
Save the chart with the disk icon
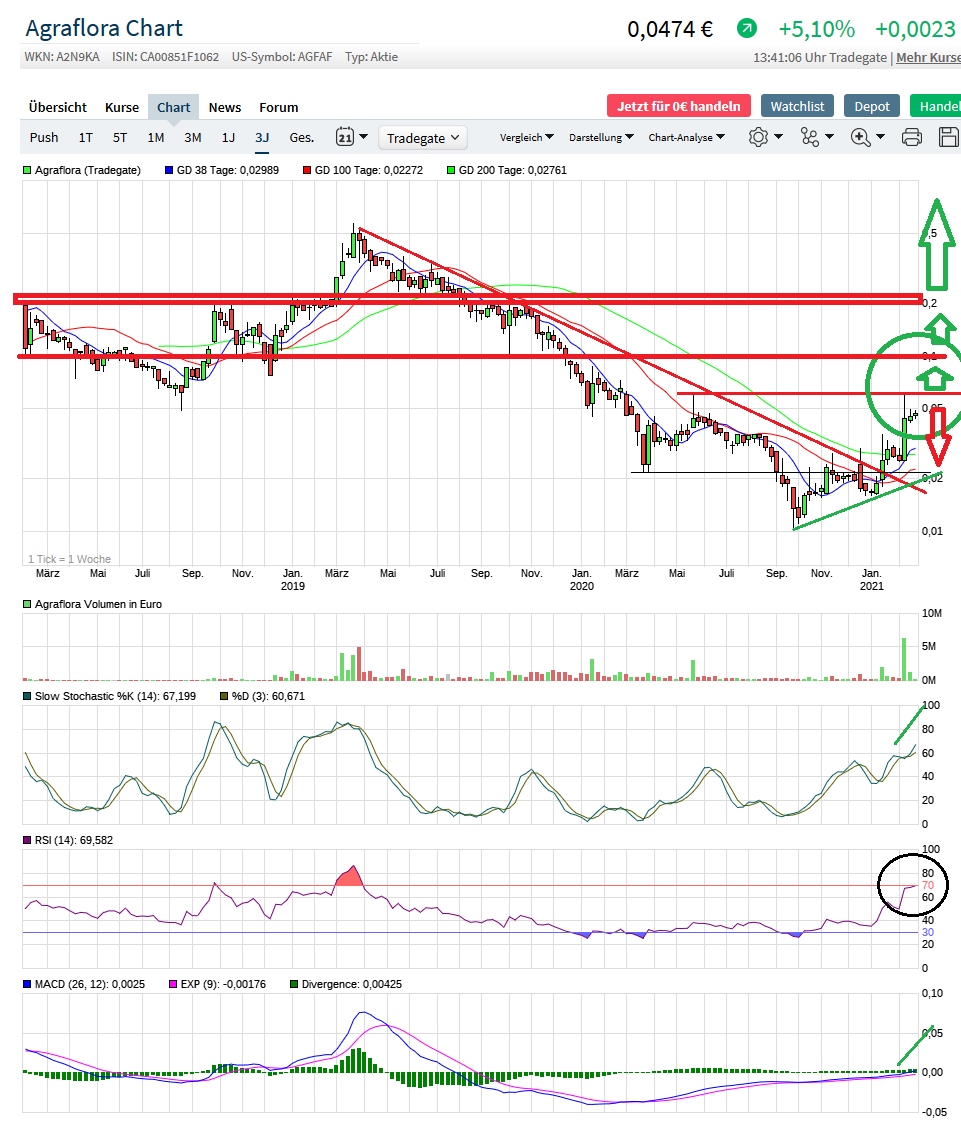click(x=948, y=137)
